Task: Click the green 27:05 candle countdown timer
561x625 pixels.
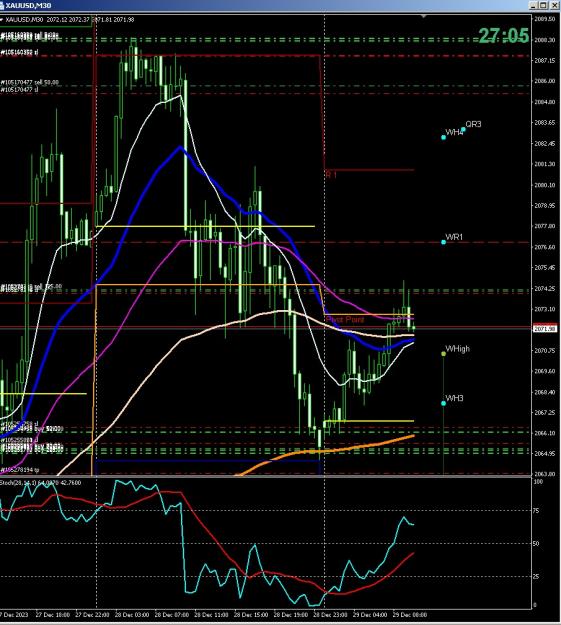Action: [x=504, y=35]
